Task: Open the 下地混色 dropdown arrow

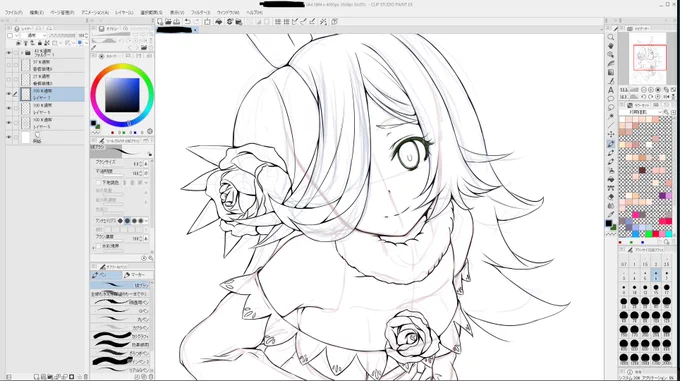Action: [x=146, y=182]
